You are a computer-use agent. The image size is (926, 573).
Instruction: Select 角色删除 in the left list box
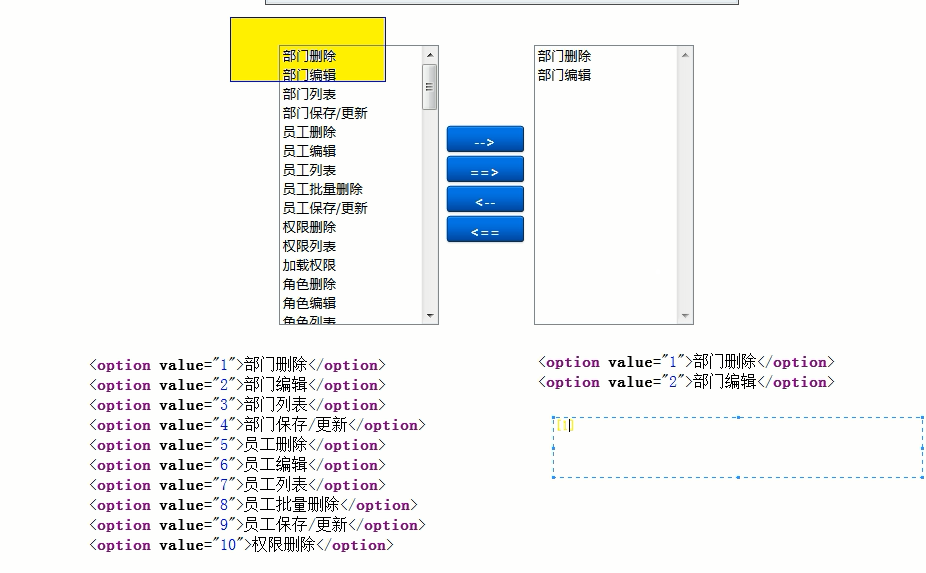[x=309, y=284]
